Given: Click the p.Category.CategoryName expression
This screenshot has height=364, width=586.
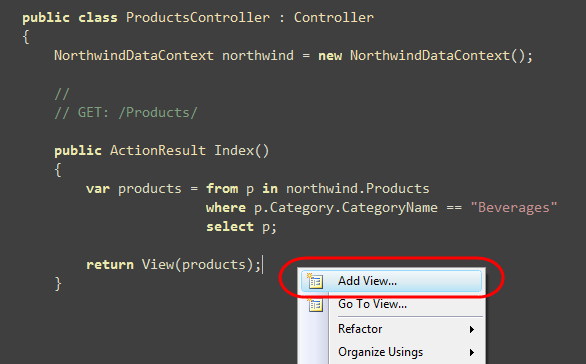Looking at the screenshot, I should [x=346, y=208].
